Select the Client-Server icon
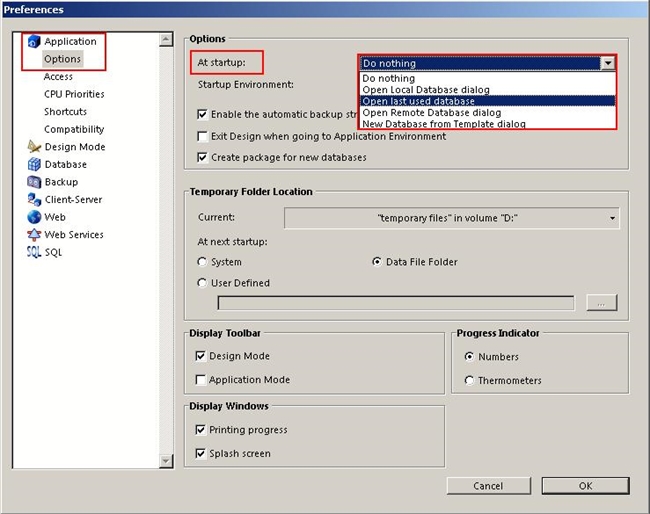This screenshot has width=650, height=514. 34,200
